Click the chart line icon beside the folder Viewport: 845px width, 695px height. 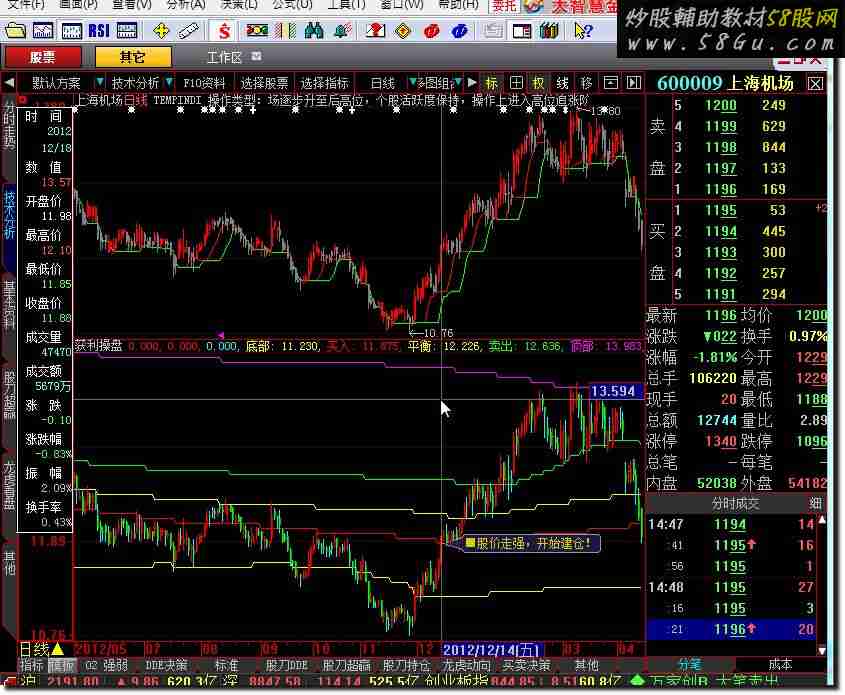click(x=43, y=31)
